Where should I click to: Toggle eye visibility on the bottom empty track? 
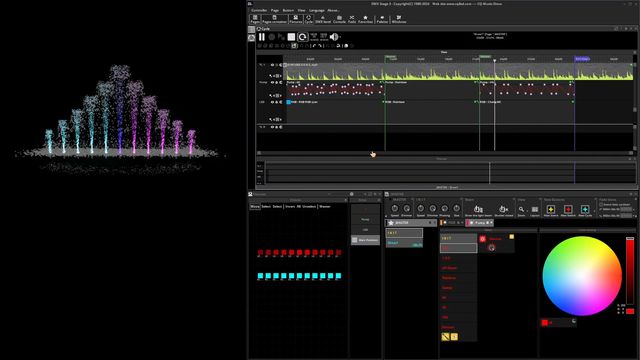[x=272, y=127]
